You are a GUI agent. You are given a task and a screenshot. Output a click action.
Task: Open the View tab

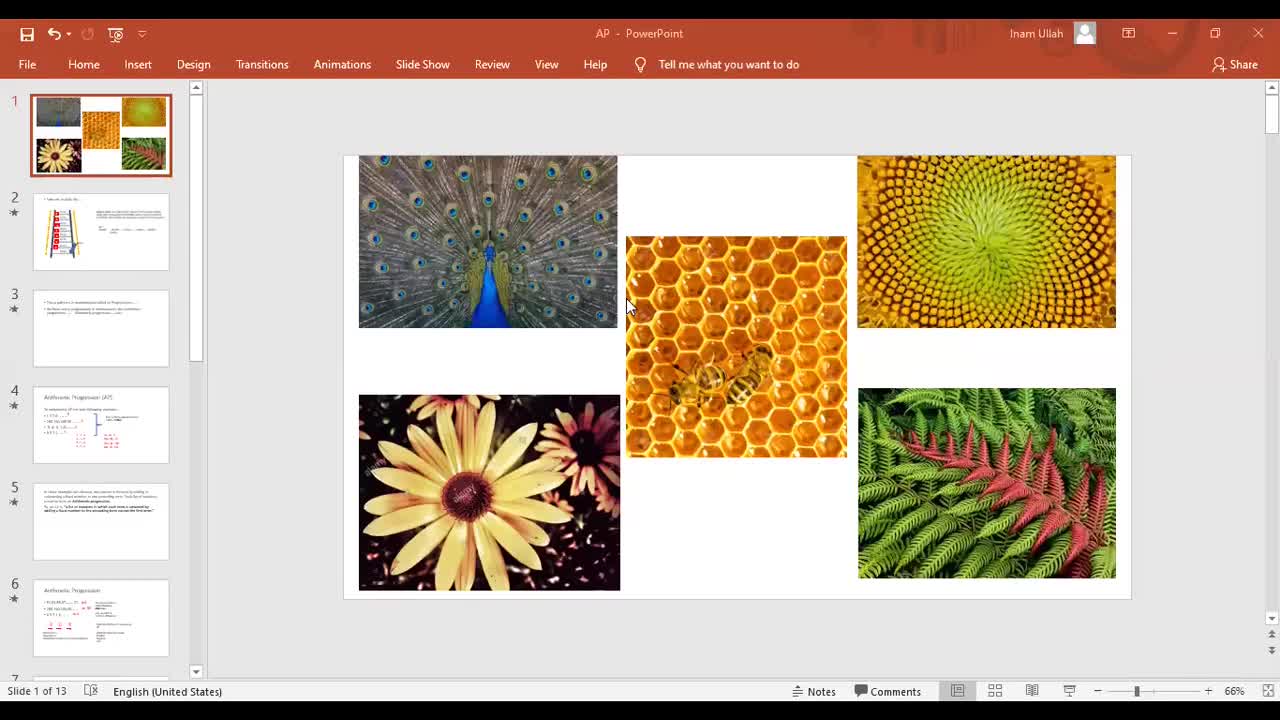(x=546, y=64)
